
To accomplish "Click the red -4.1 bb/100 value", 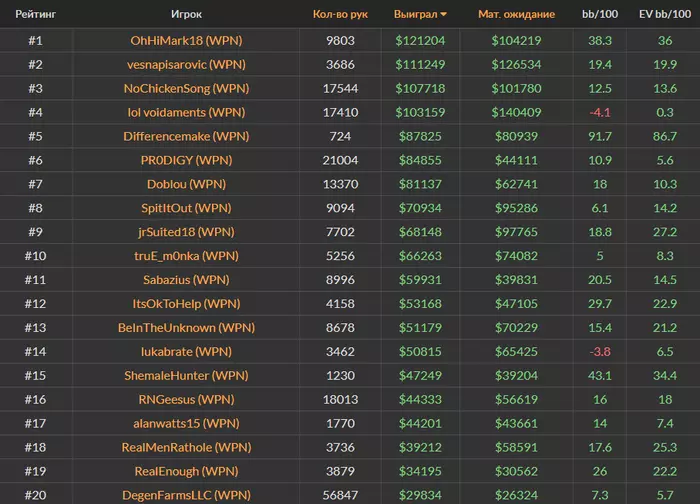I will coord(600,112).
